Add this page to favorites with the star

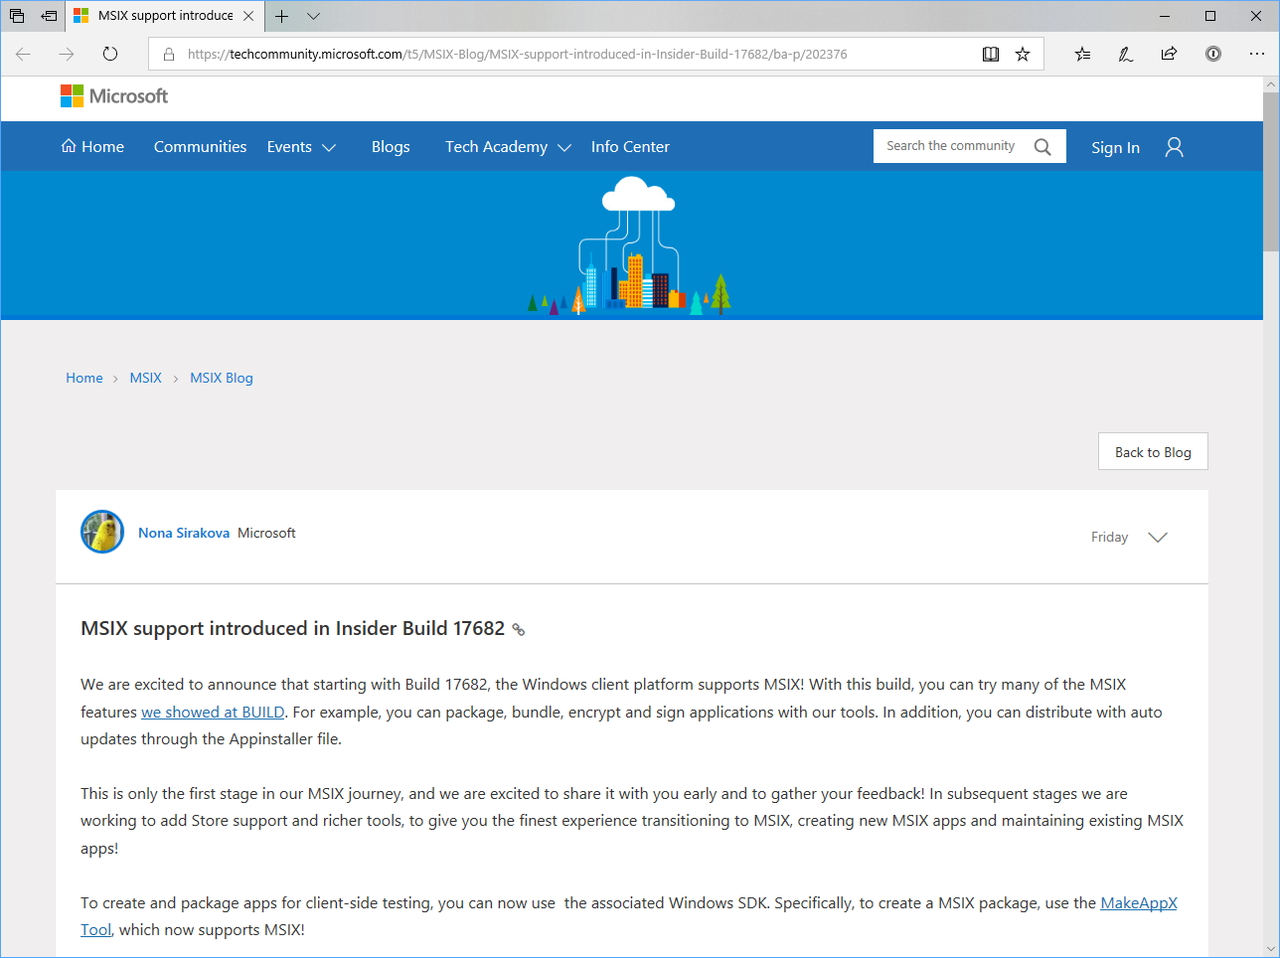tap(1022, 54)
